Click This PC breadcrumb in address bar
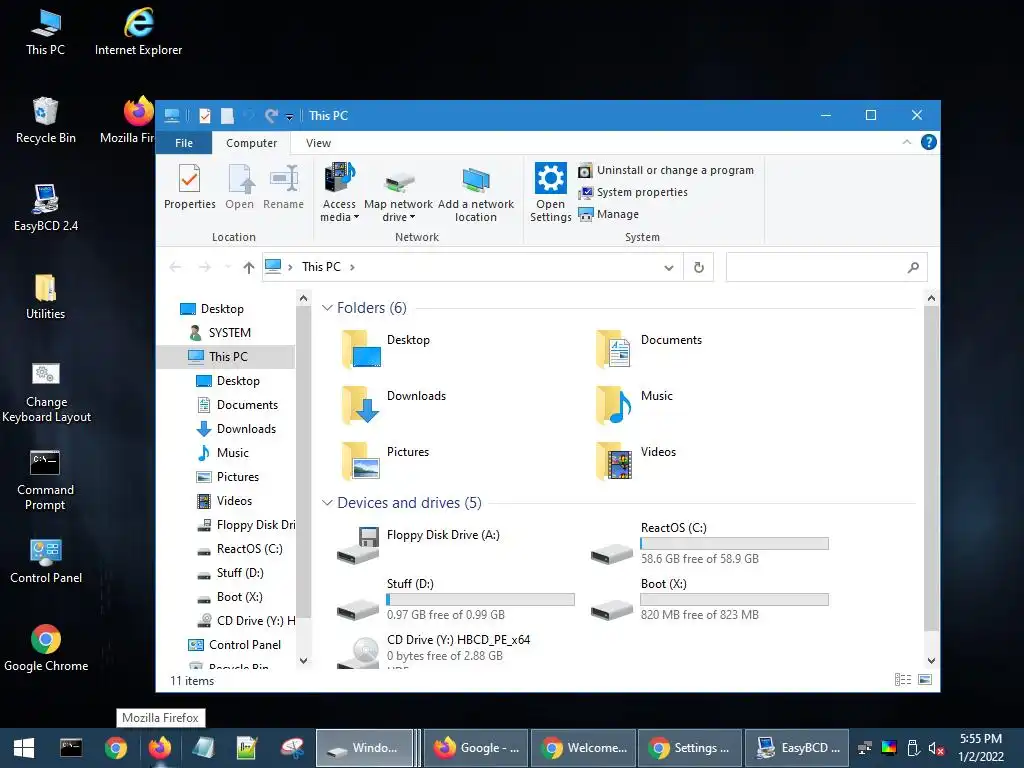 coord(321,267)
